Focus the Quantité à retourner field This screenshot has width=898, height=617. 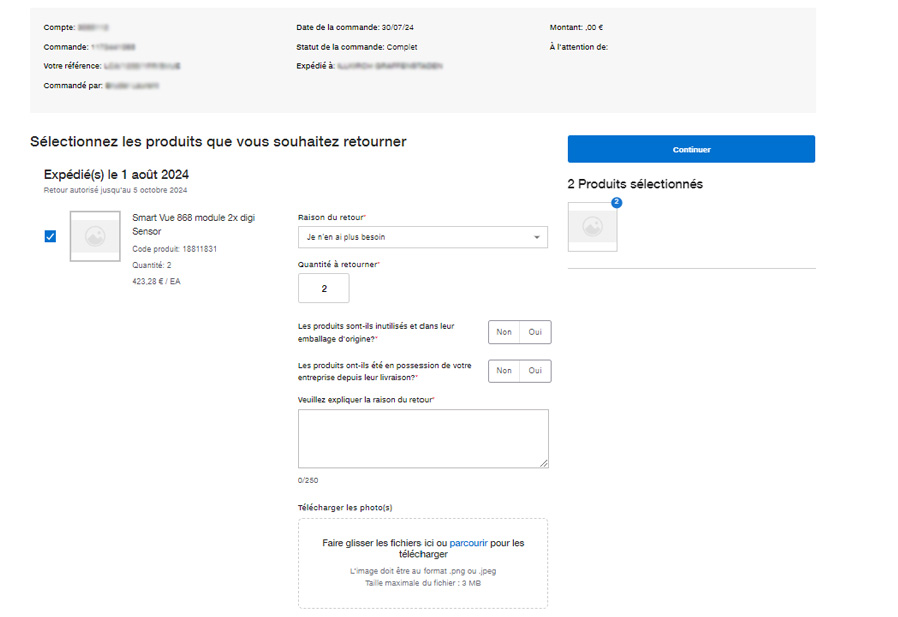[324, 288]
